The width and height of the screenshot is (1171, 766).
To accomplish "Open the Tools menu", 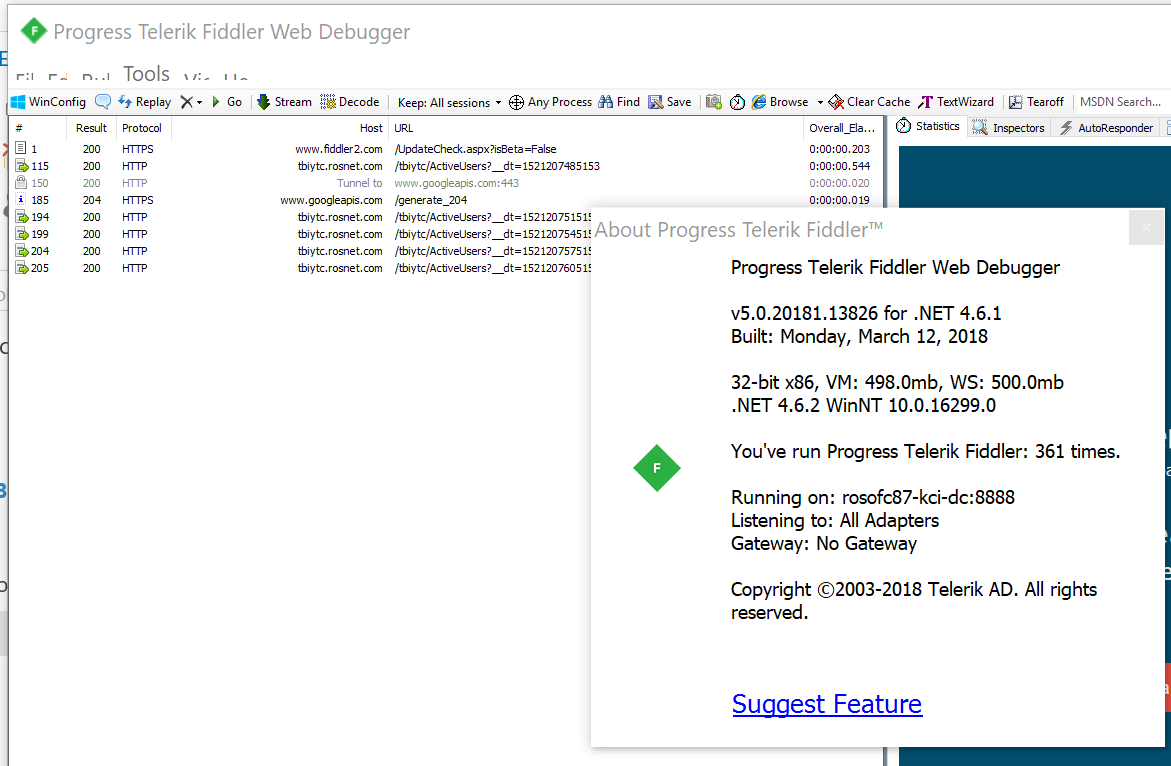I will 146,72.
